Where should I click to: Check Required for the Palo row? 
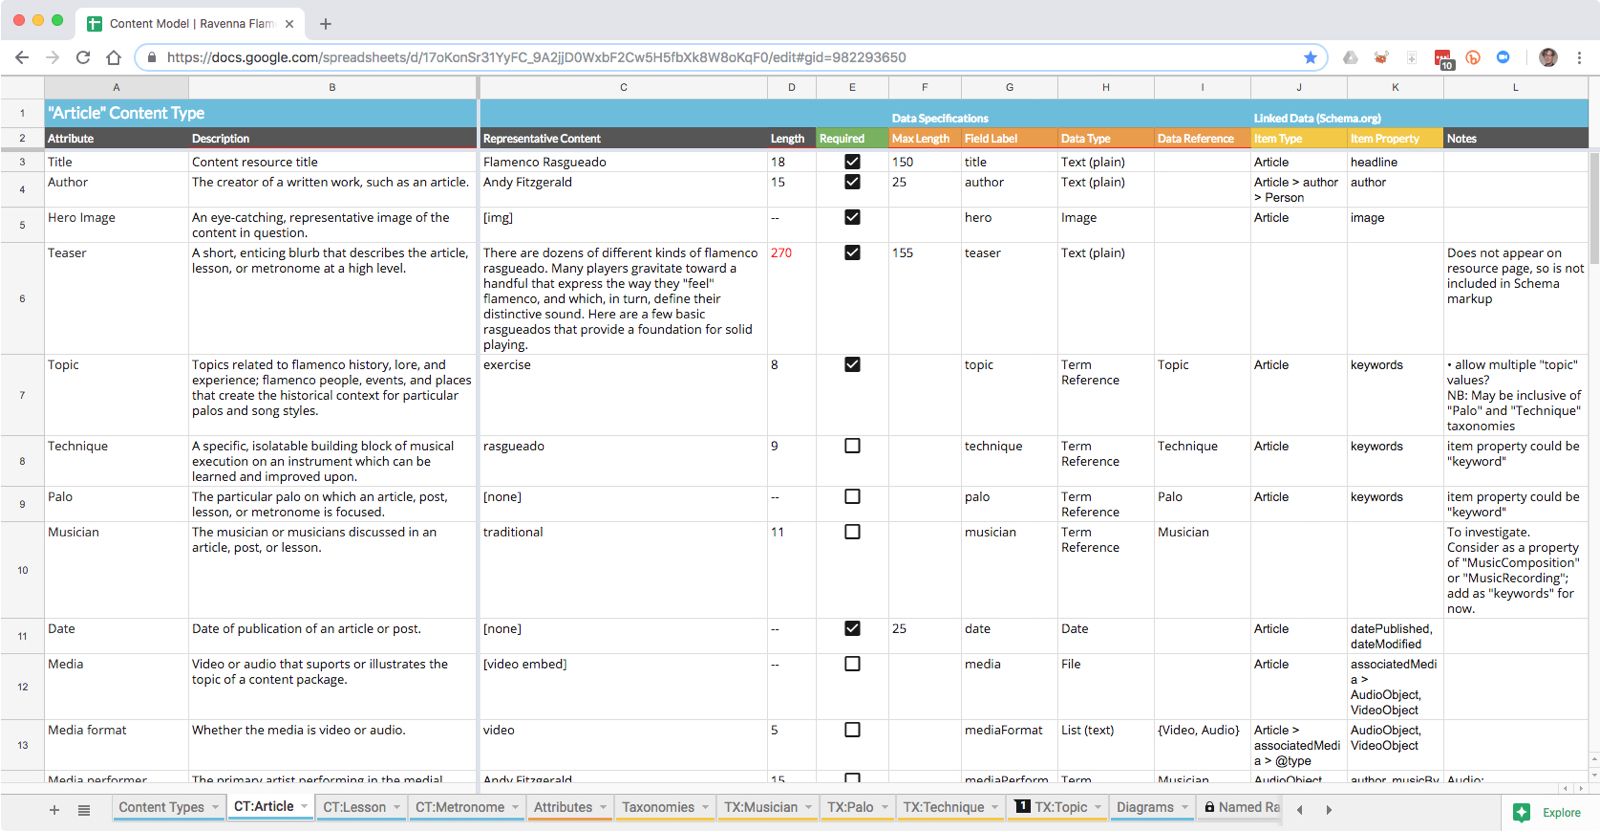coord(852,497)
